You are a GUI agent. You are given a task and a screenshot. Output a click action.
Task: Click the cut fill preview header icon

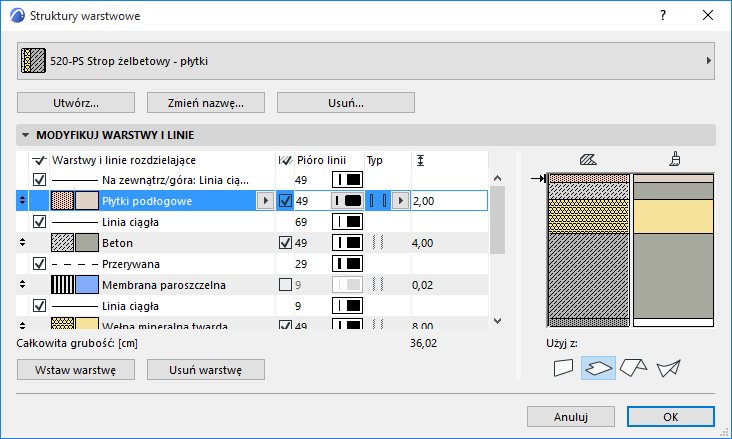click(x=589, y=159)
